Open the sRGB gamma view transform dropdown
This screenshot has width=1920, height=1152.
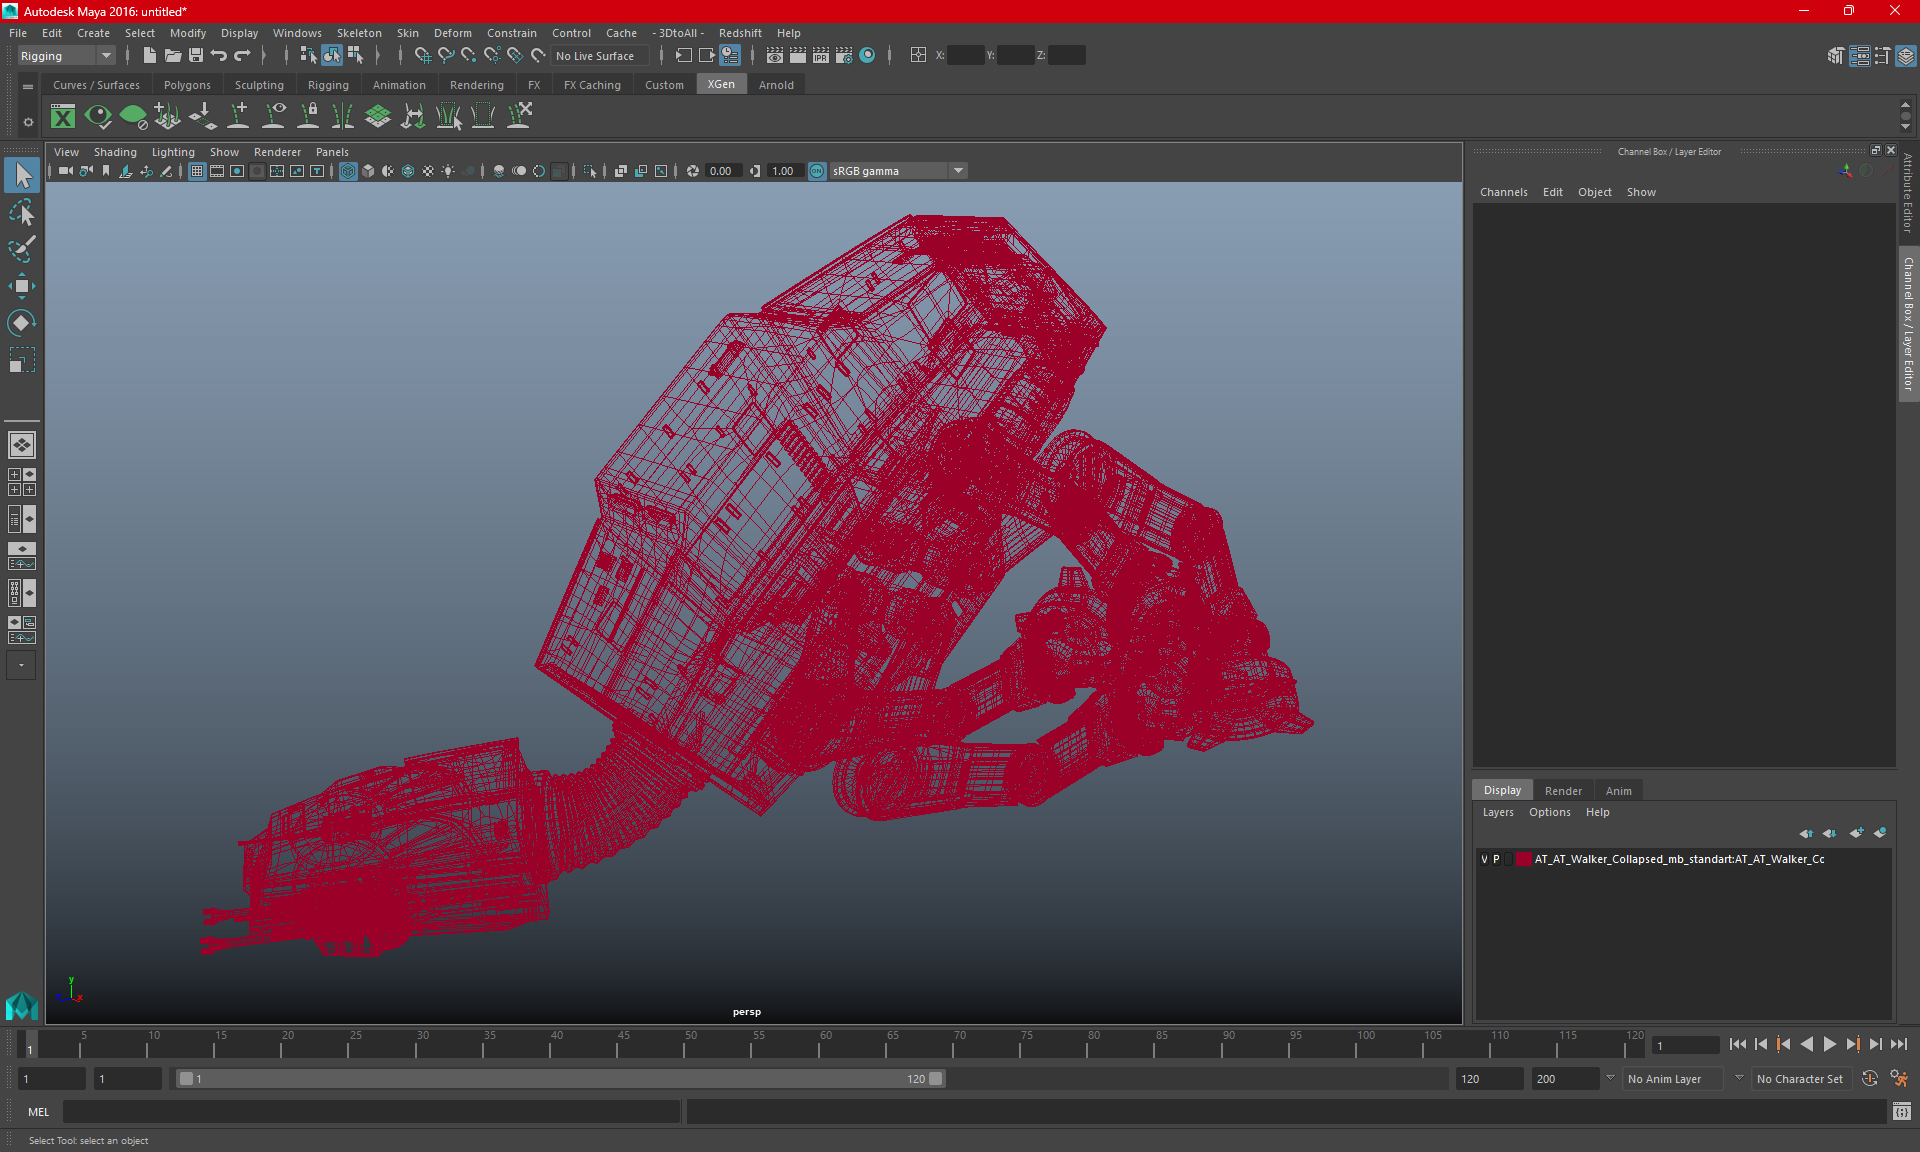pos(898,171)
